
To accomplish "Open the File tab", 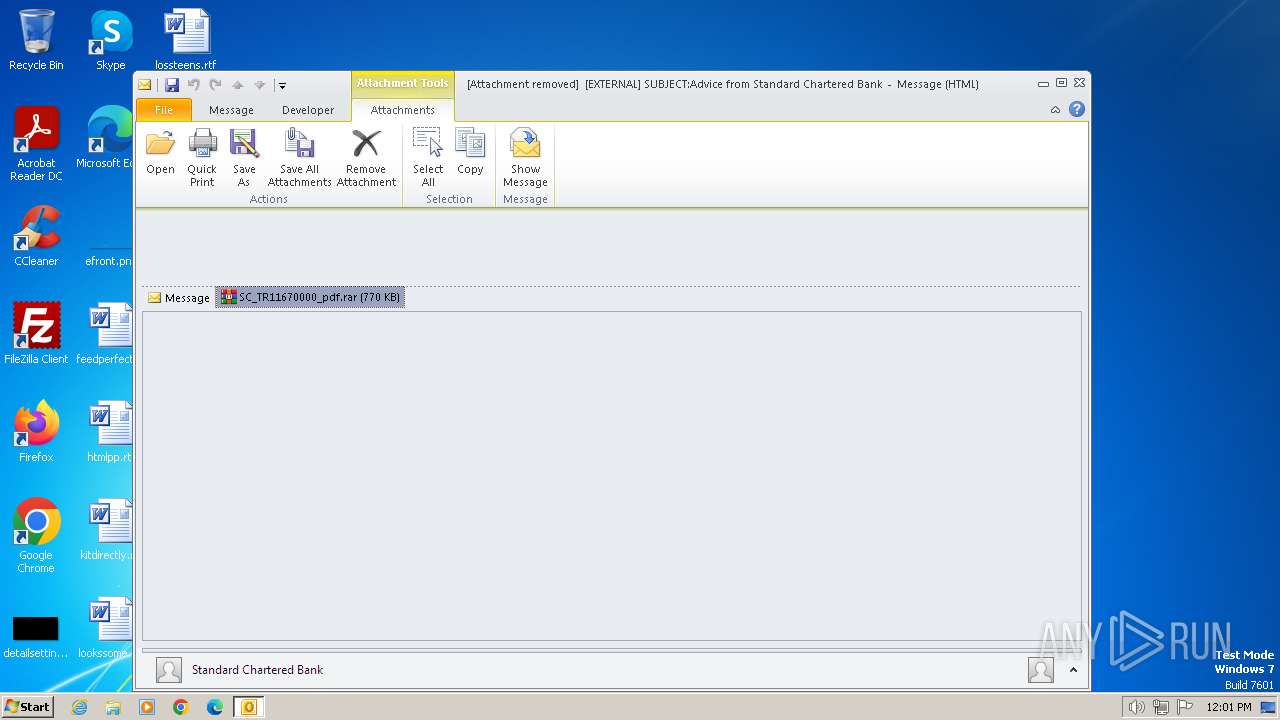I will point(164,110).
